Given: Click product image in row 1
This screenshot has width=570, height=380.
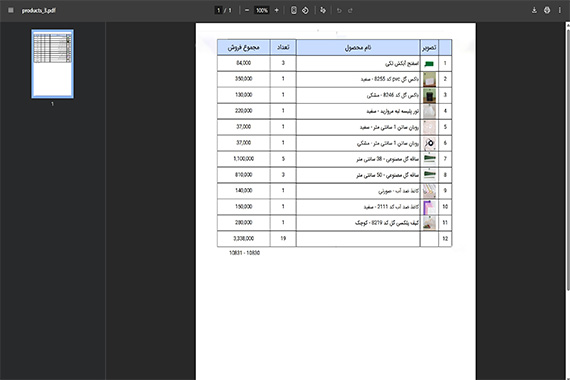Looking at the screenshot, I should [x=429, y=64].
